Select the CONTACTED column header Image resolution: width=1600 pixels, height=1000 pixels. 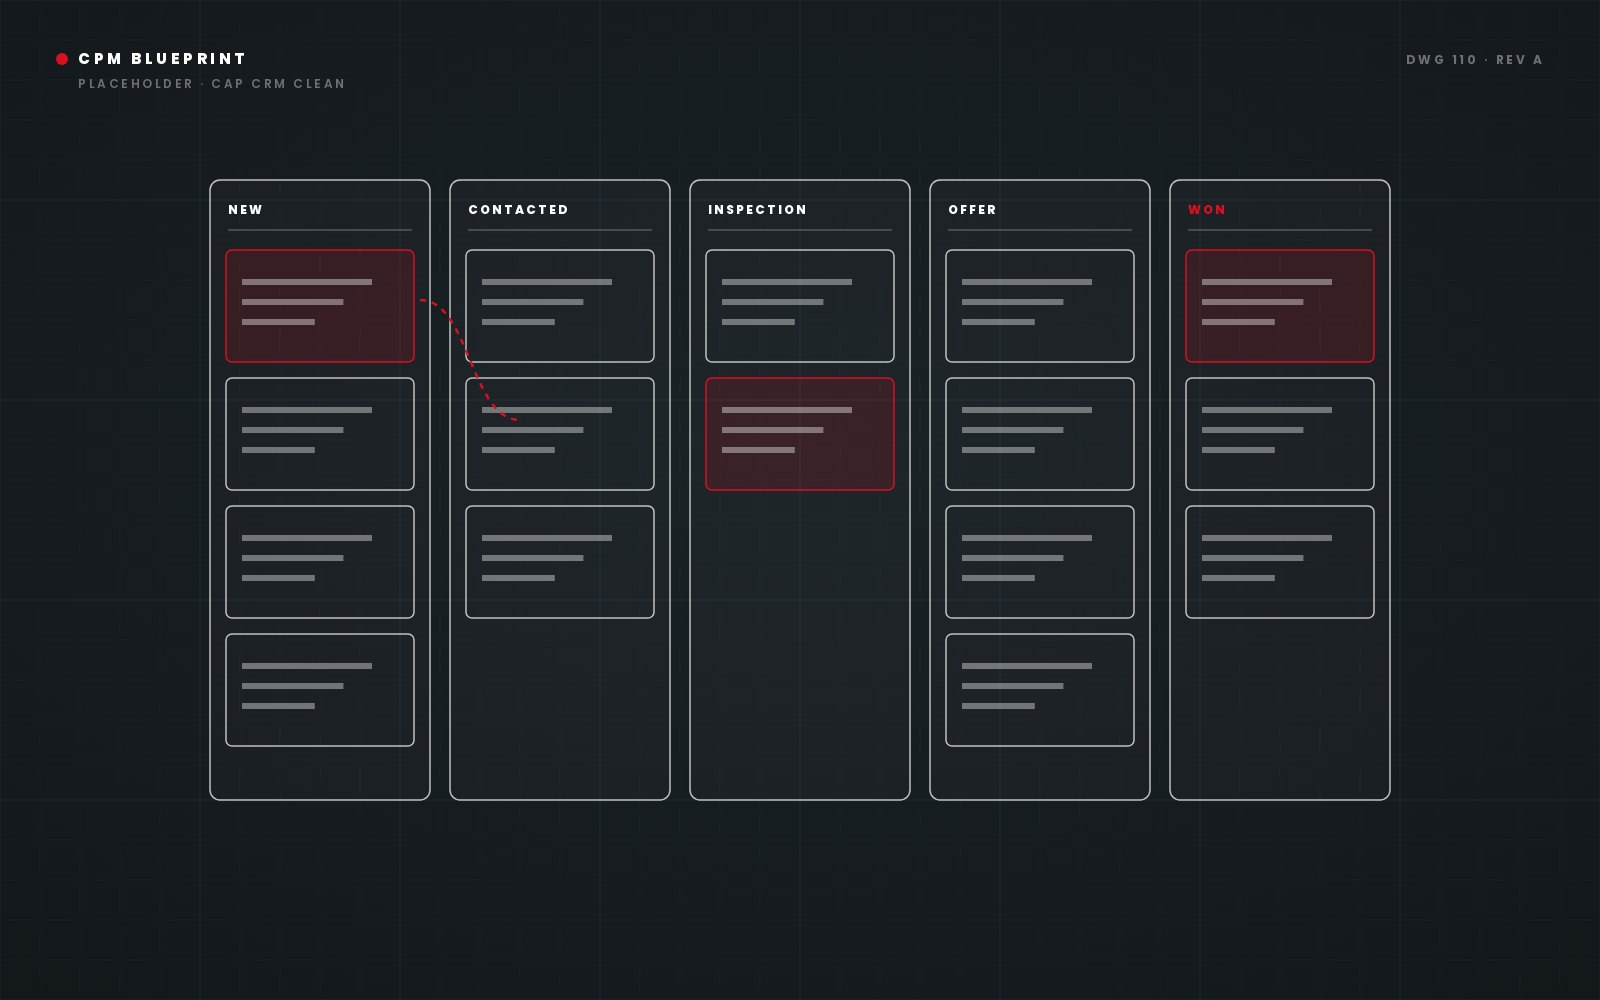pyautogui.click(x=518, y=210)
